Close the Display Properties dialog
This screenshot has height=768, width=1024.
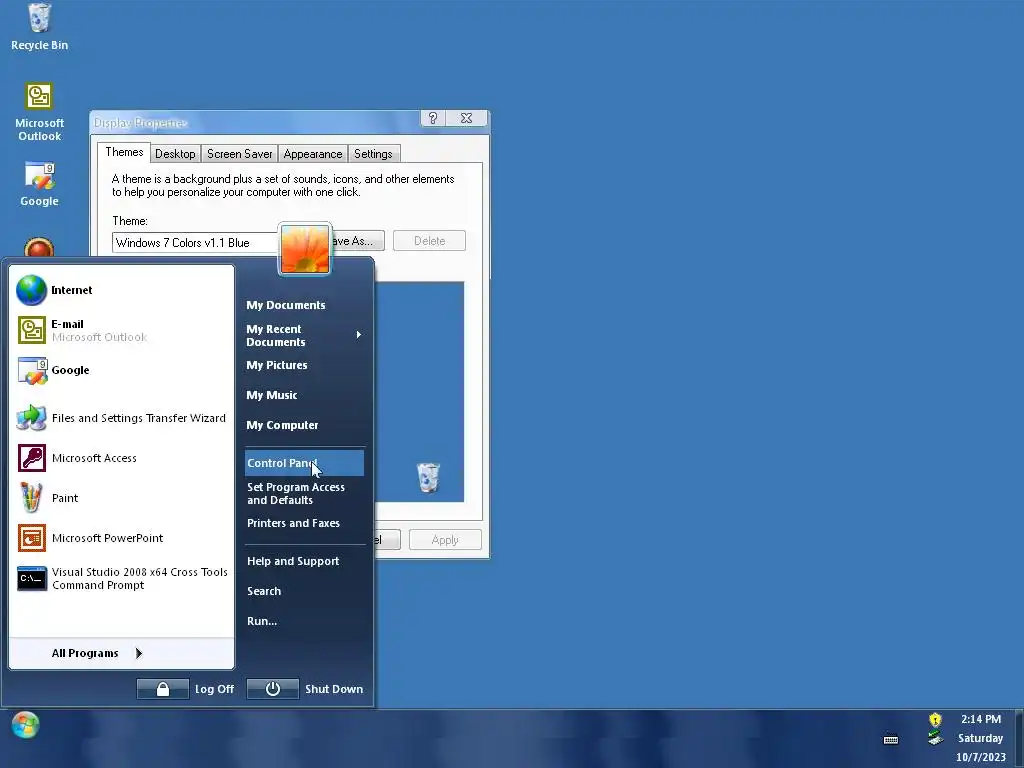pyautogui.click(x=466, y=118)
